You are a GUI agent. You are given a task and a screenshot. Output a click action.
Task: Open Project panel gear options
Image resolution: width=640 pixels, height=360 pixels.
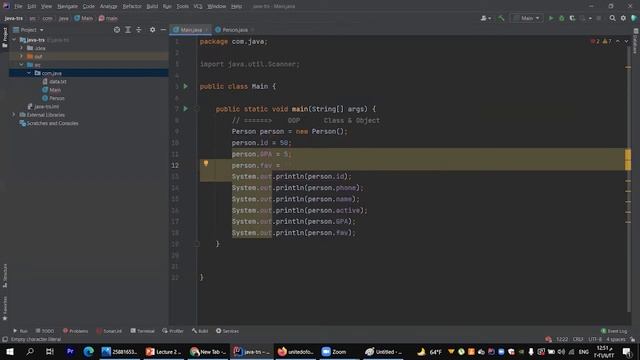[x=152, y=30]
